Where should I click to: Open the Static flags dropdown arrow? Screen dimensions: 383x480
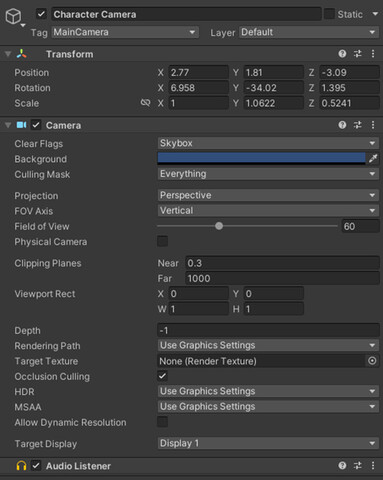click(375, 14)
